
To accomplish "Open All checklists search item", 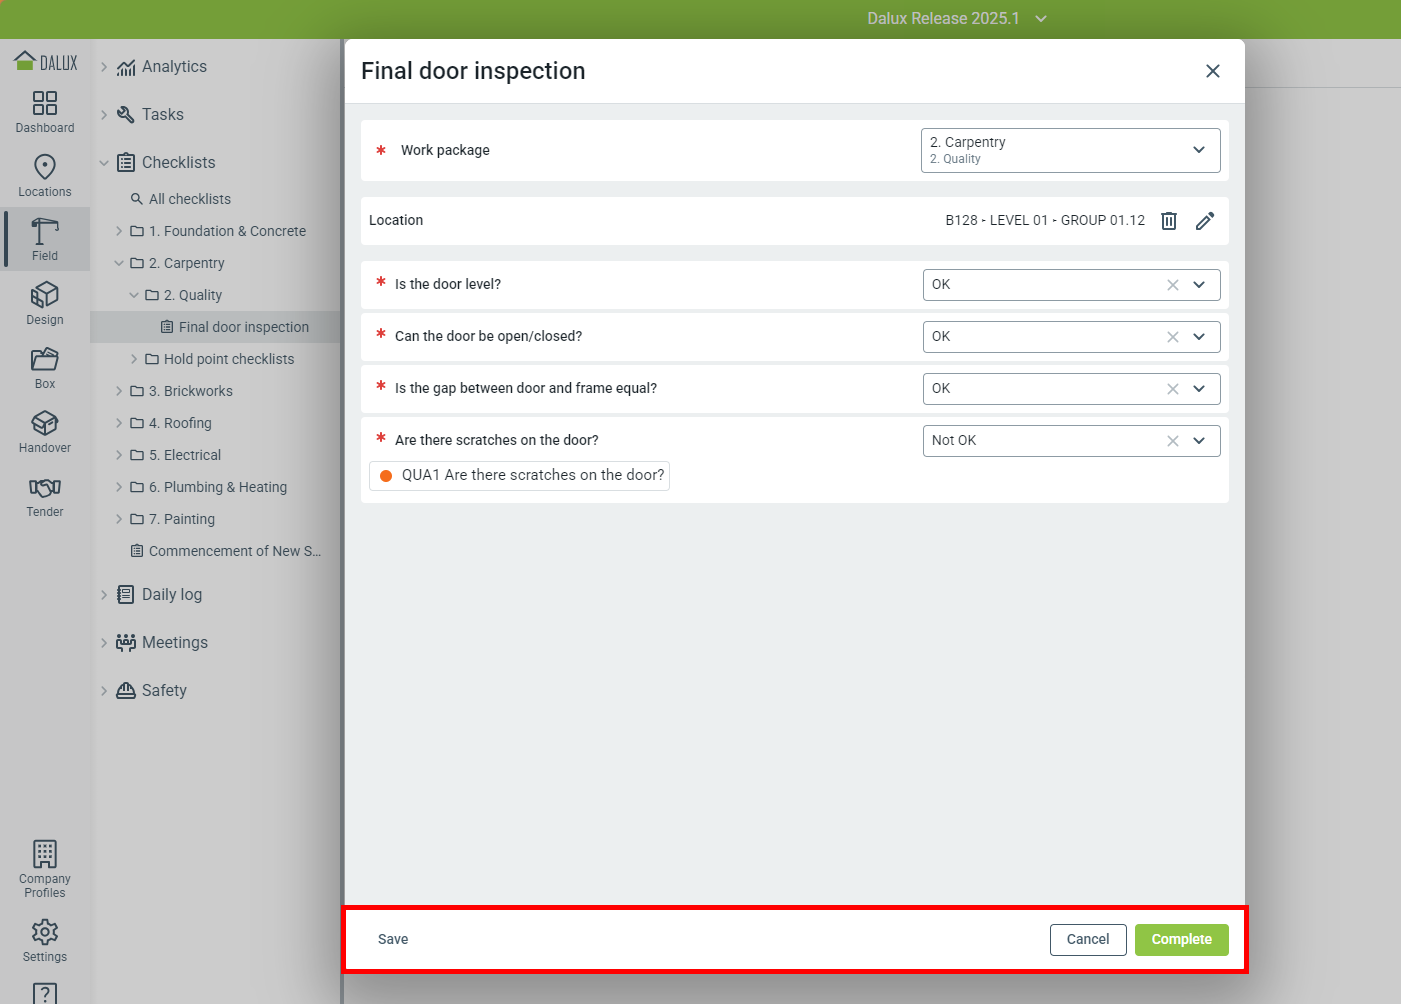I will pyautogui.click(x=189, y=199).
